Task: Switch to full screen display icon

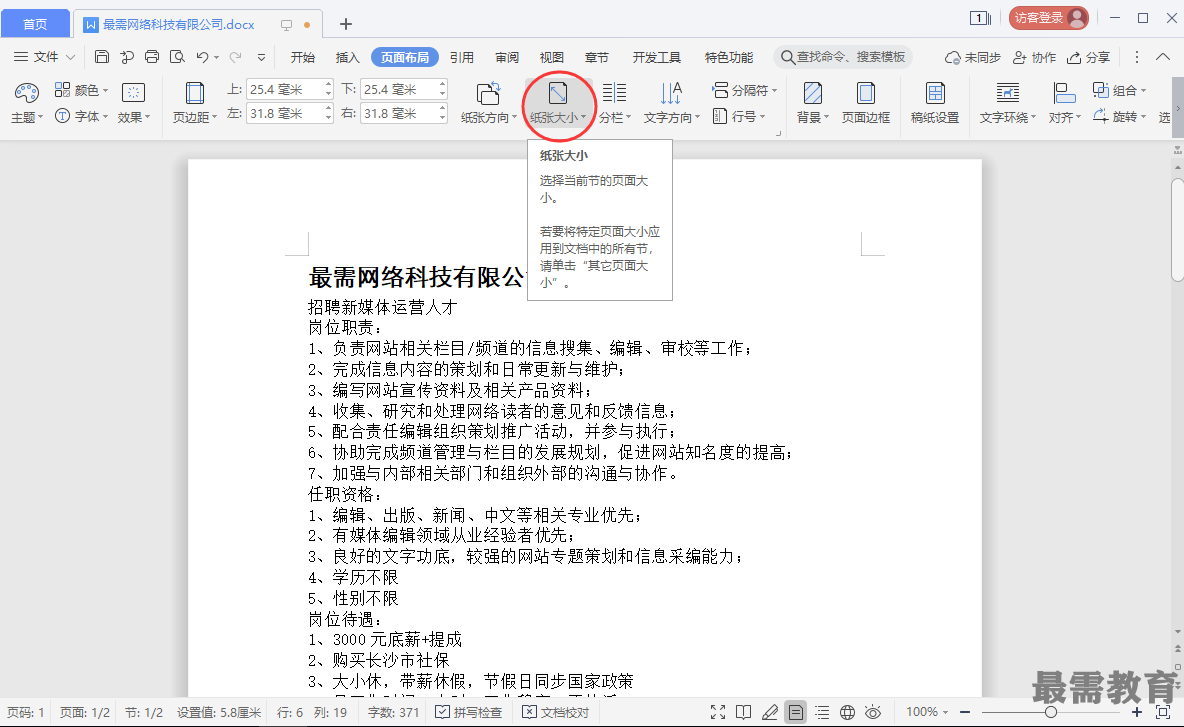Action: coord(718,712)
